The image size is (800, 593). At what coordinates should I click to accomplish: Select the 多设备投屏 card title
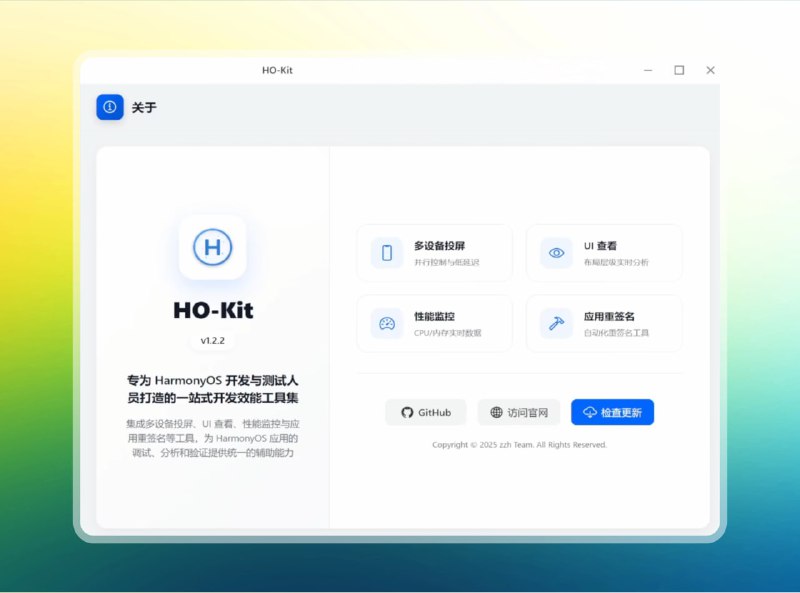coord(439,246)
